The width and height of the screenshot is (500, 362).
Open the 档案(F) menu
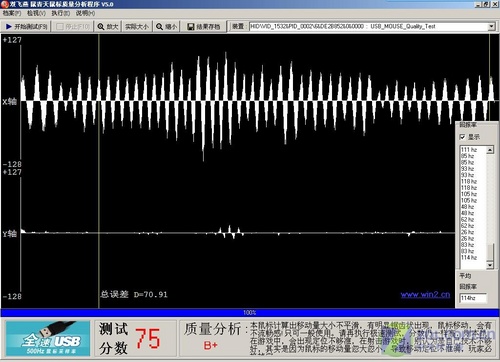pyautogui.click(x=12, y=13)
